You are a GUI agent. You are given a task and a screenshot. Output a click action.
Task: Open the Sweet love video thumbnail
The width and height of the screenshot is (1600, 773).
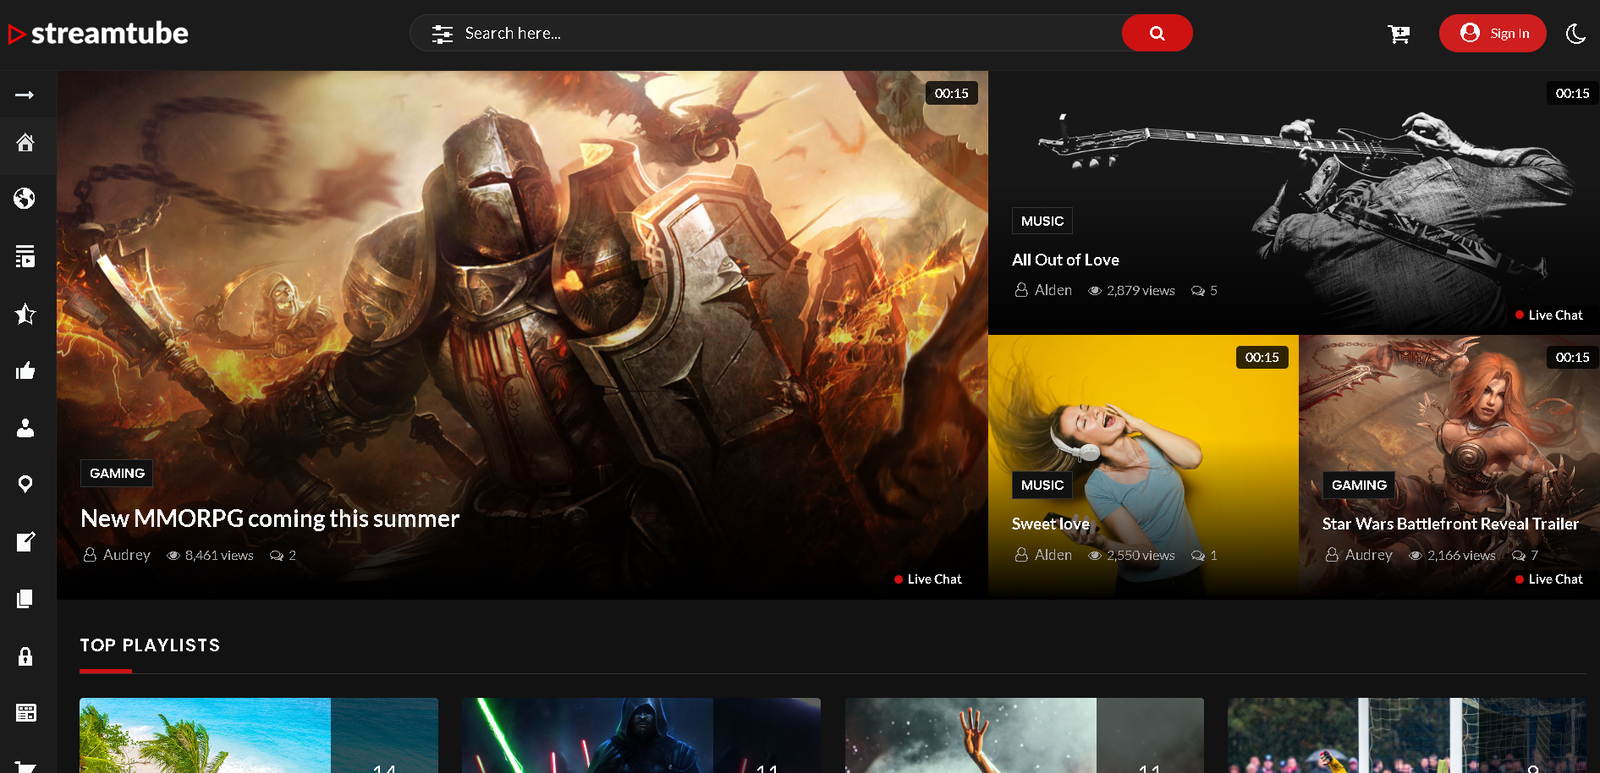click(x=1143, y=467)
